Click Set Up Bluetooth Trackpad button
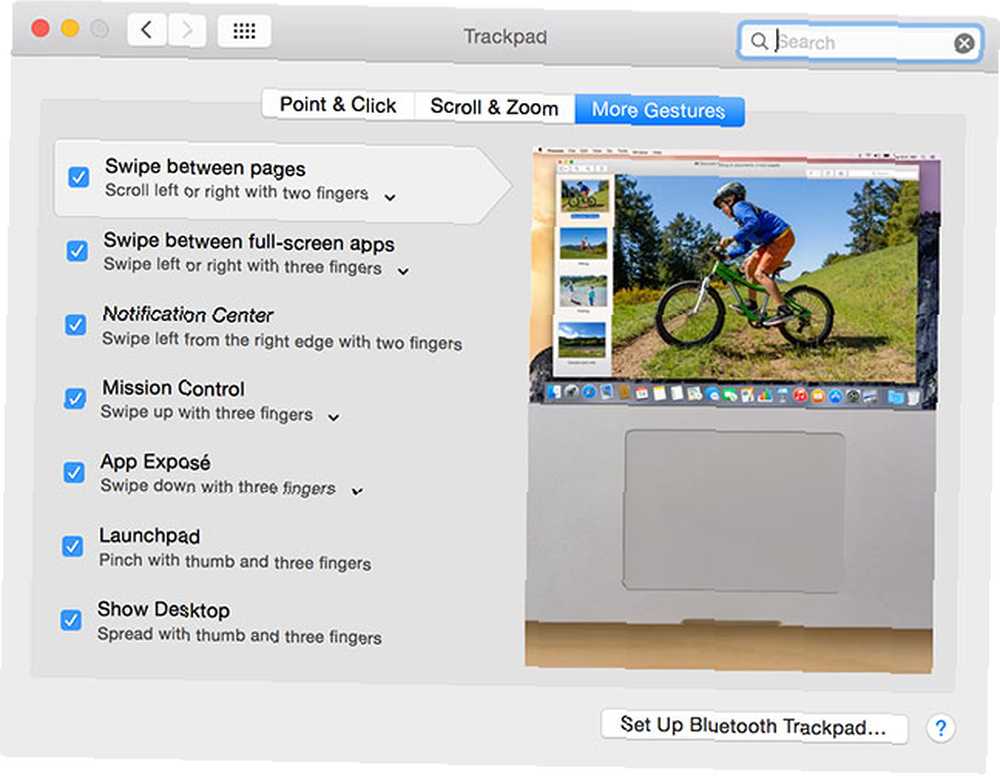This screenshot has height=776, width=1000. [x=754, y=726]
